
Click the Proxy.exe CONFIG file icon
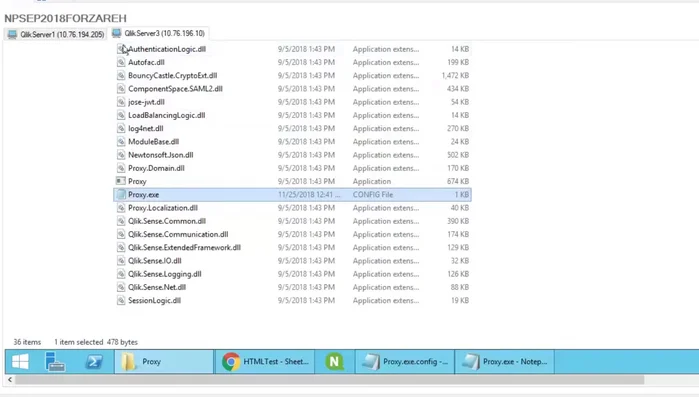click(x=121, y=195)
